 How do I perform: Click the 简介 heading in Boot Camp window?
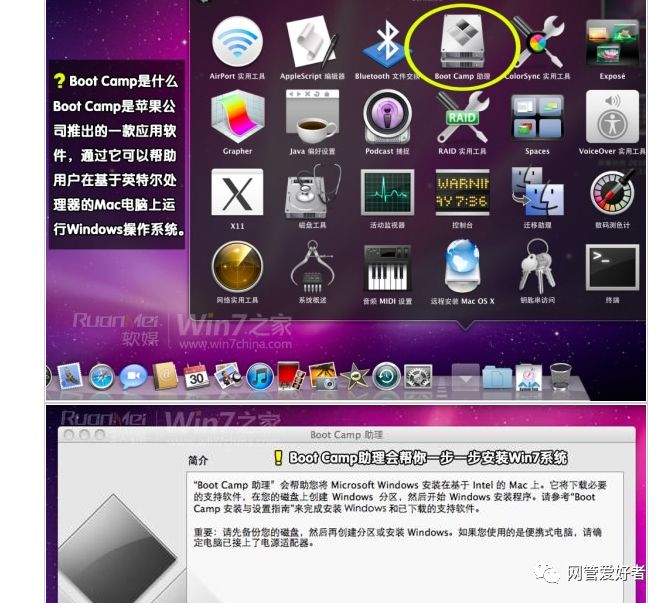[x=198, y=460]
